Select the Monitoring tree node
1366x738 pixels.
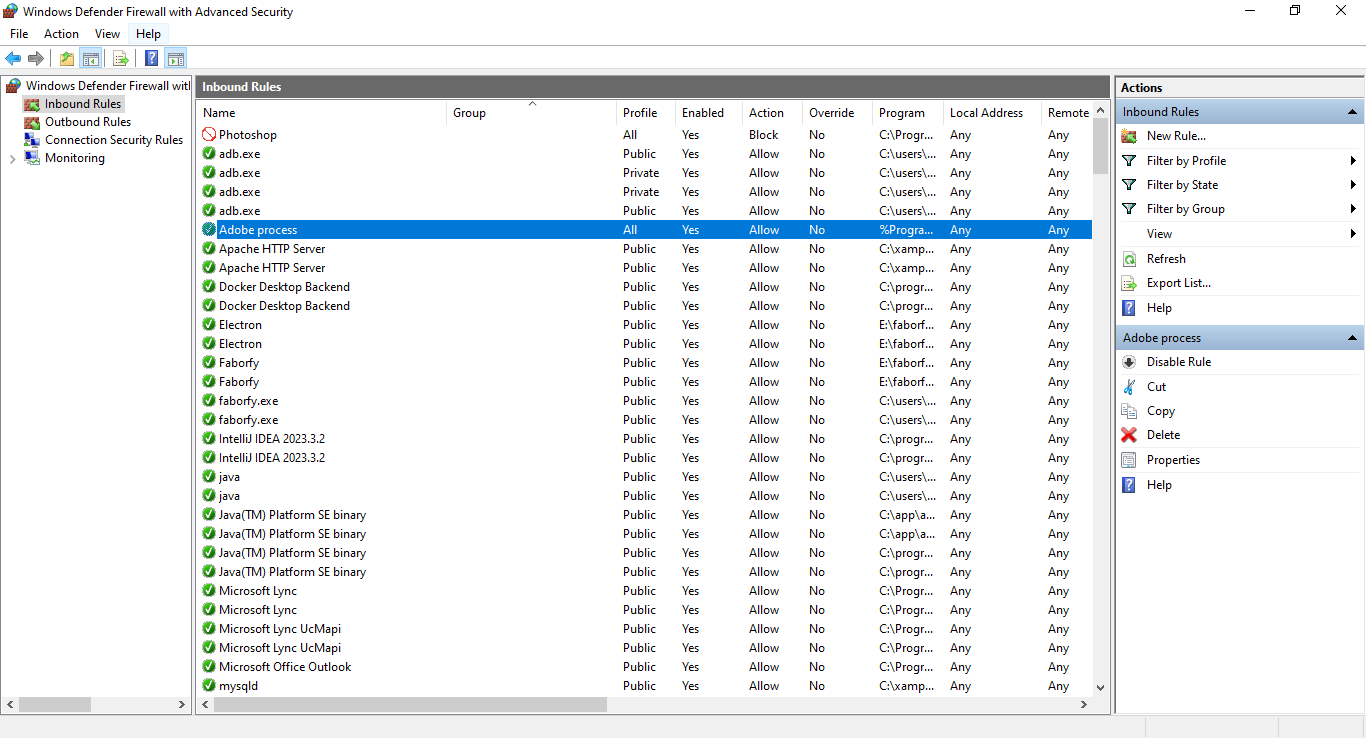(75, 158)
